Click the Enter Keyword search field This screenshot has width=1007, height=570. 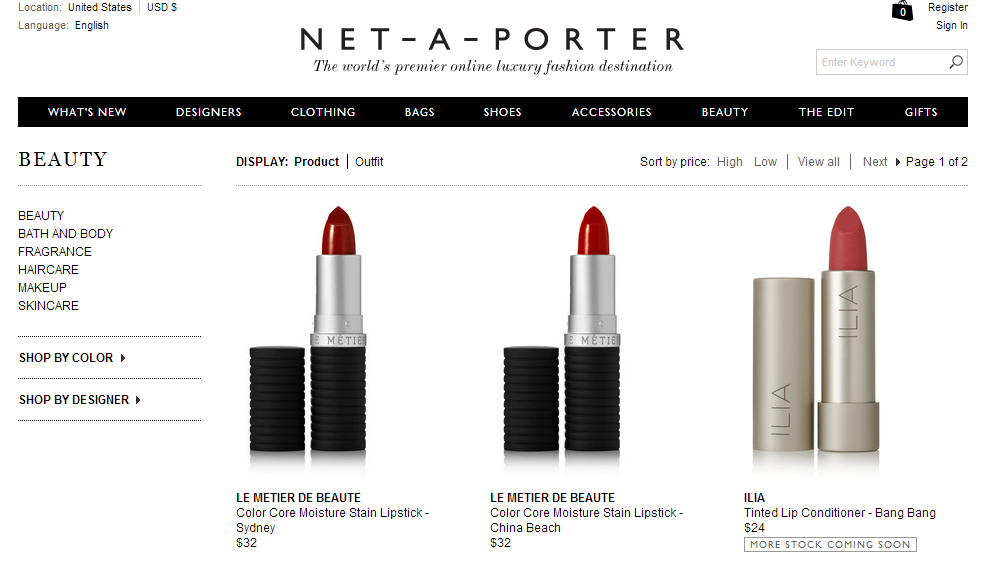881,62
